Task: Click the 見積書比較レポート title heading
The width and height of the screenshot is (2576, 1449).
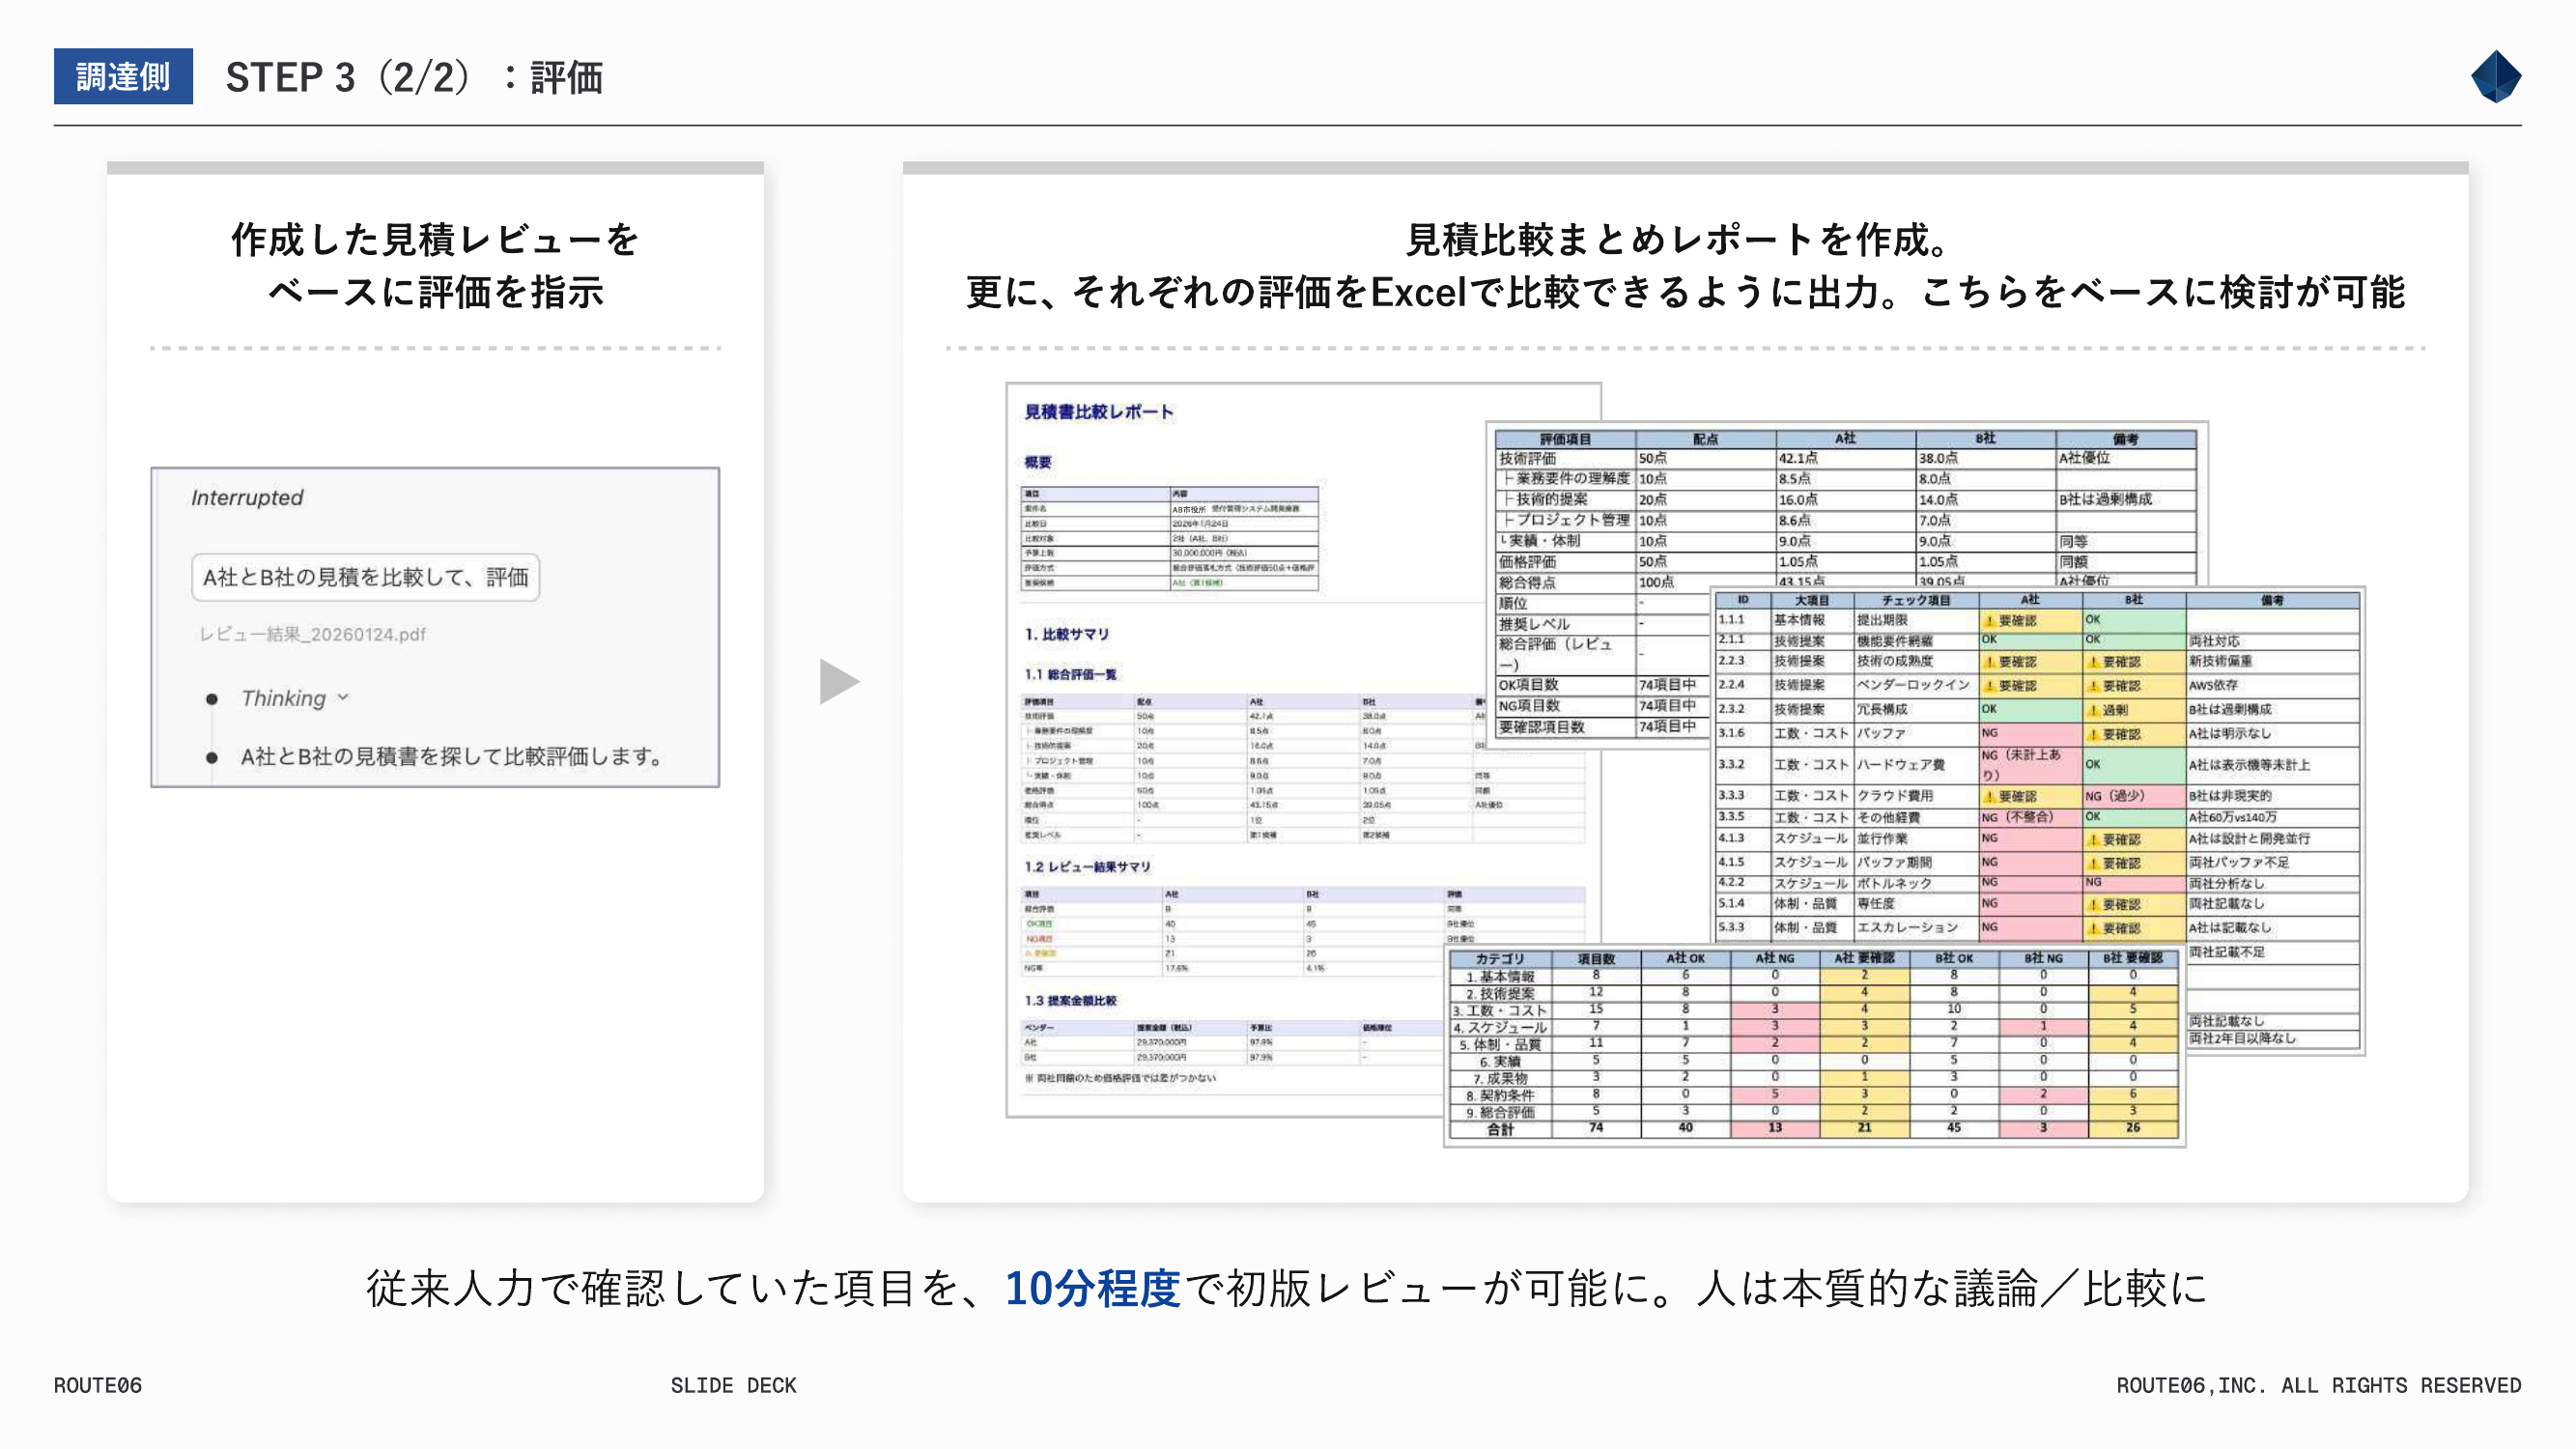Action: pyautogui.click(x=1098, y=411)
